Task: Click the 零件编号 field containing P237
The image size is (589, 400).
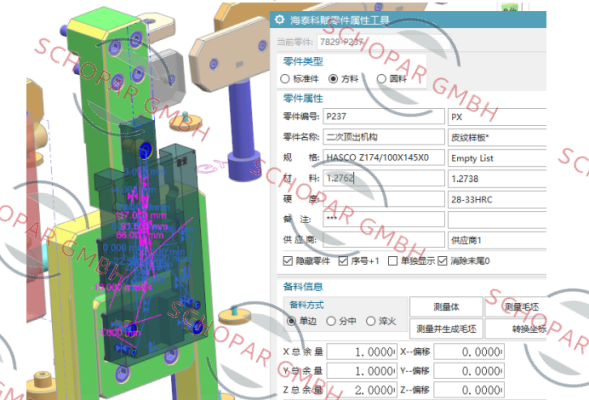Action: [384, 116]
